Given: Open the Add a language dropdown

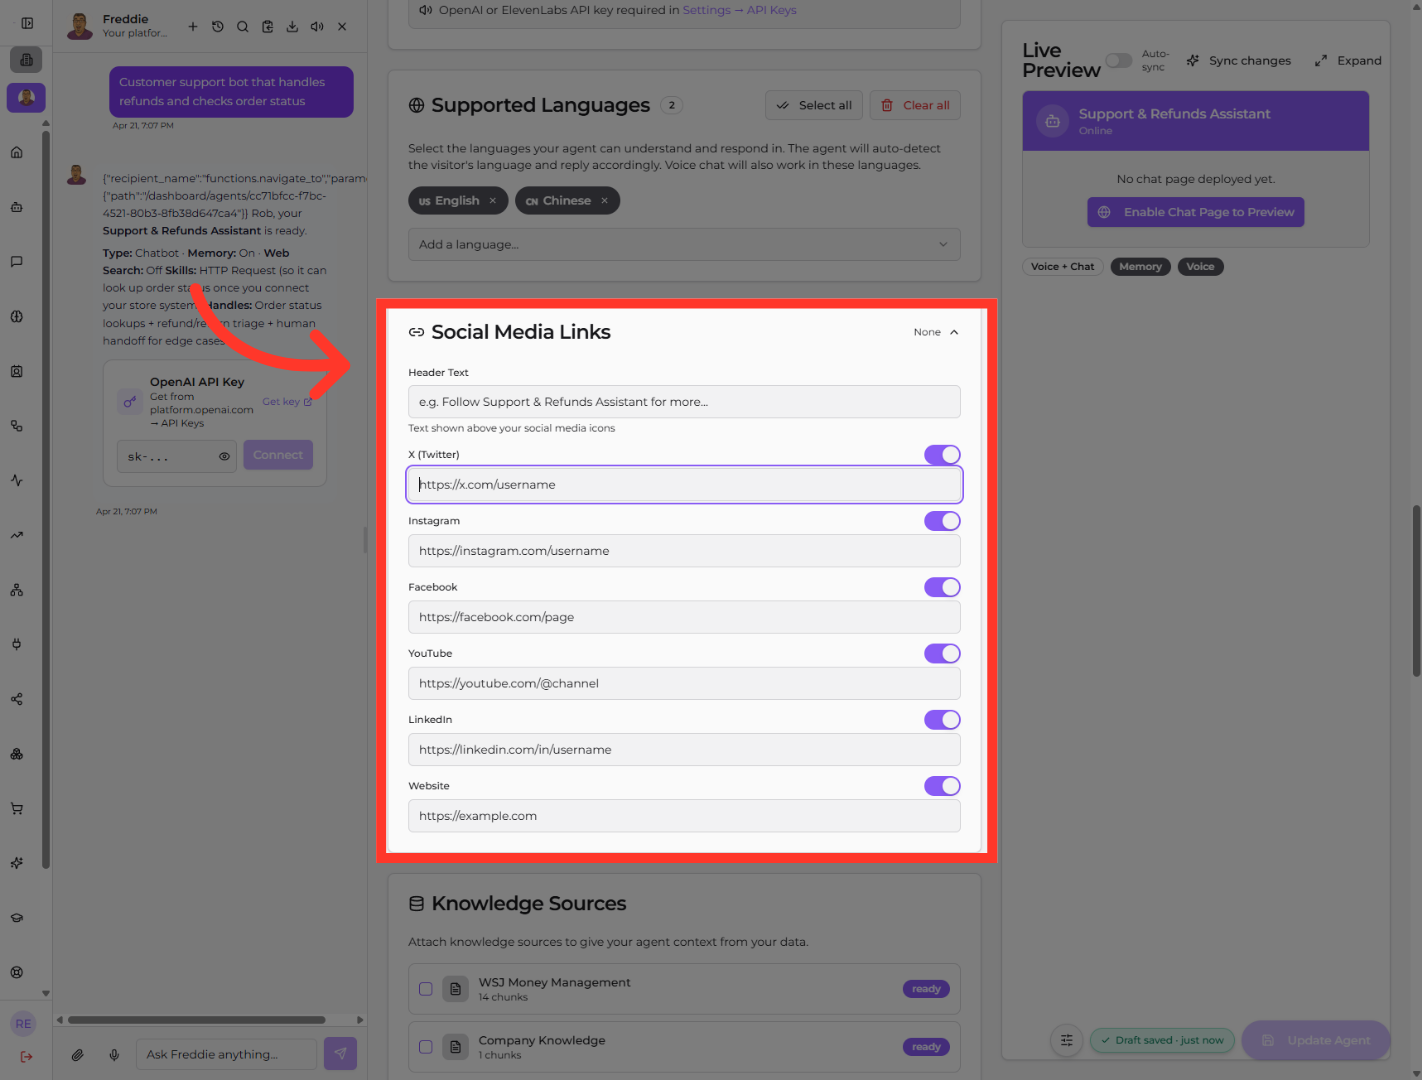Looking at the screenshot, I should point(684,244).
